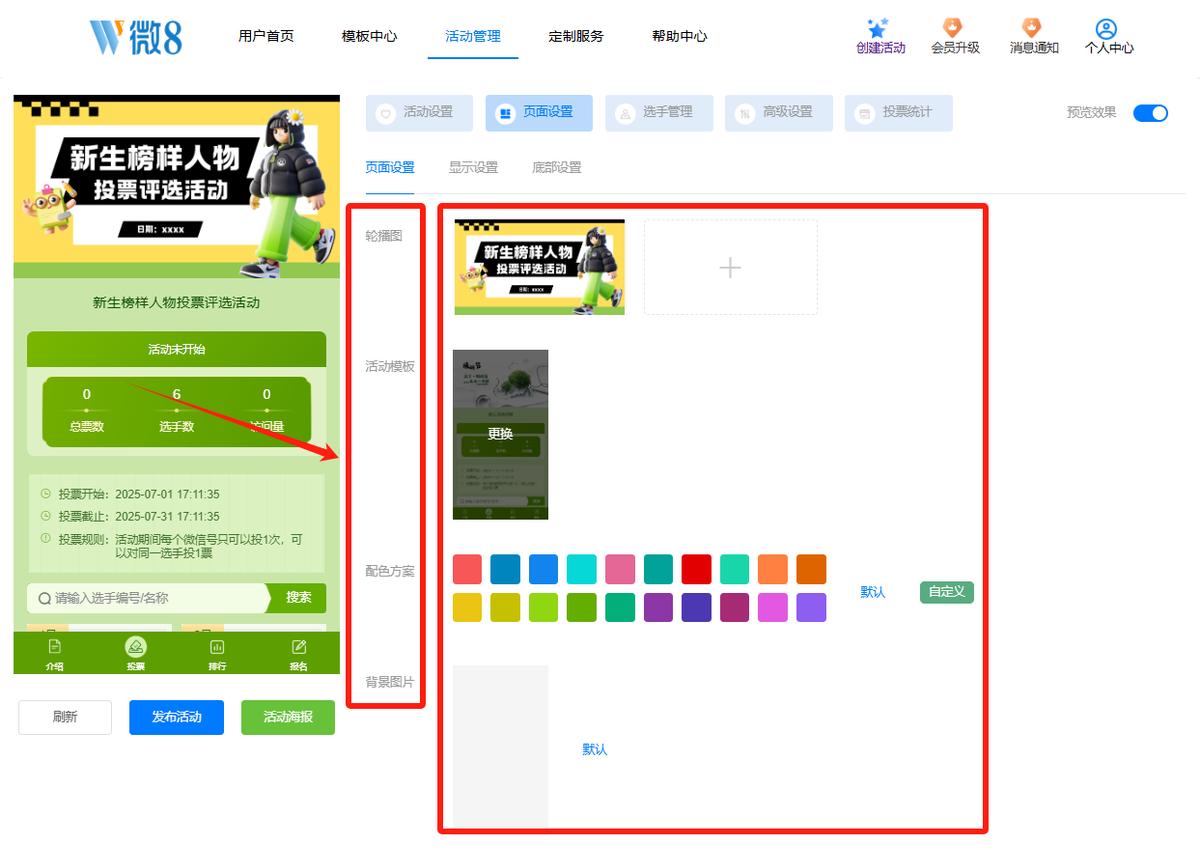
Task: Pick the lime green swatch
Action: coord(544,607)
